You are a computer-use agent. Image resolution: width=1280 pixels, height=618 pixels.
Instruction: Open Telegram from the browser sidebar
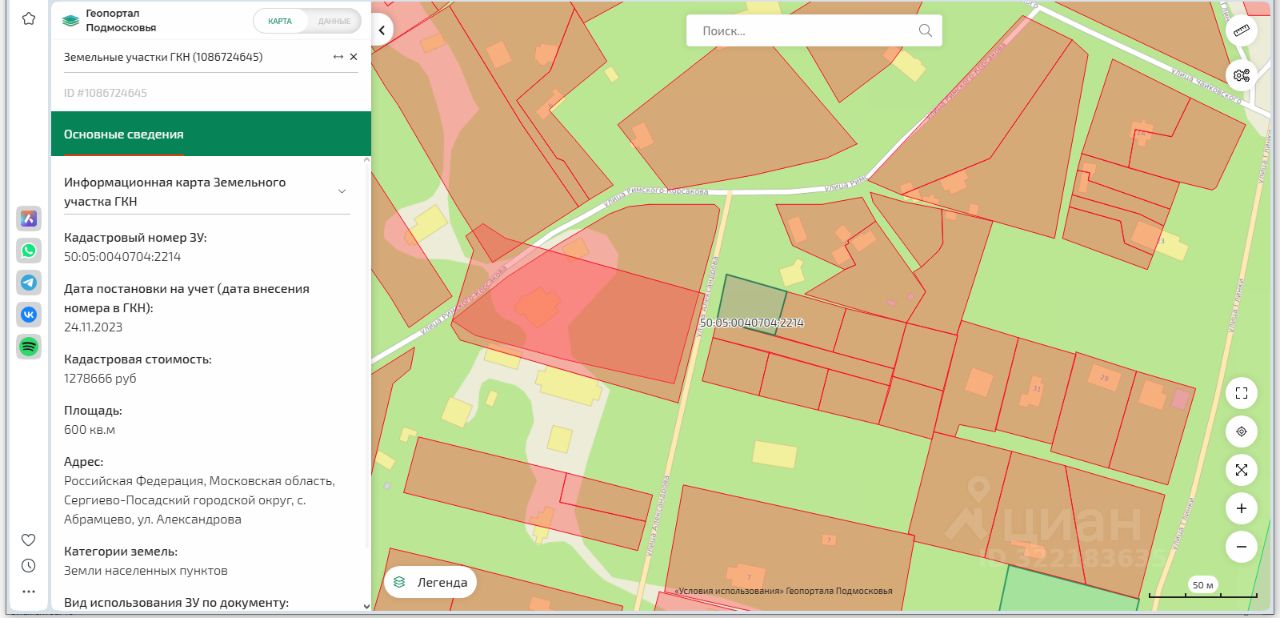tap(29, 283)
